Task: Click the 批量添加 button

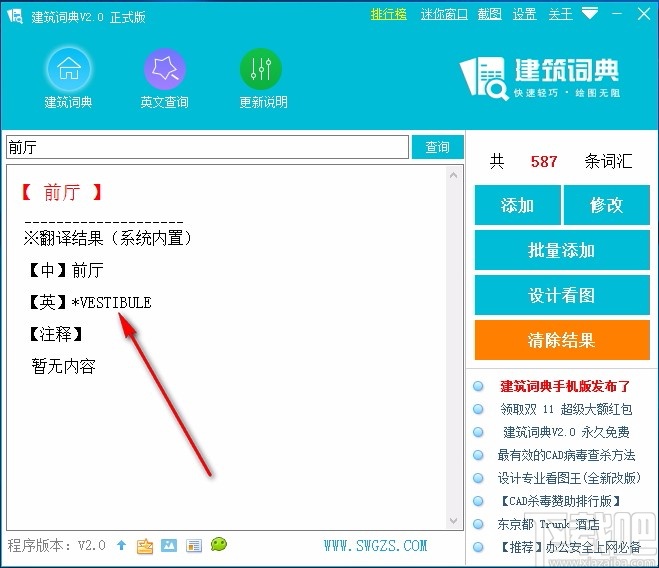Action: point(562,250)
